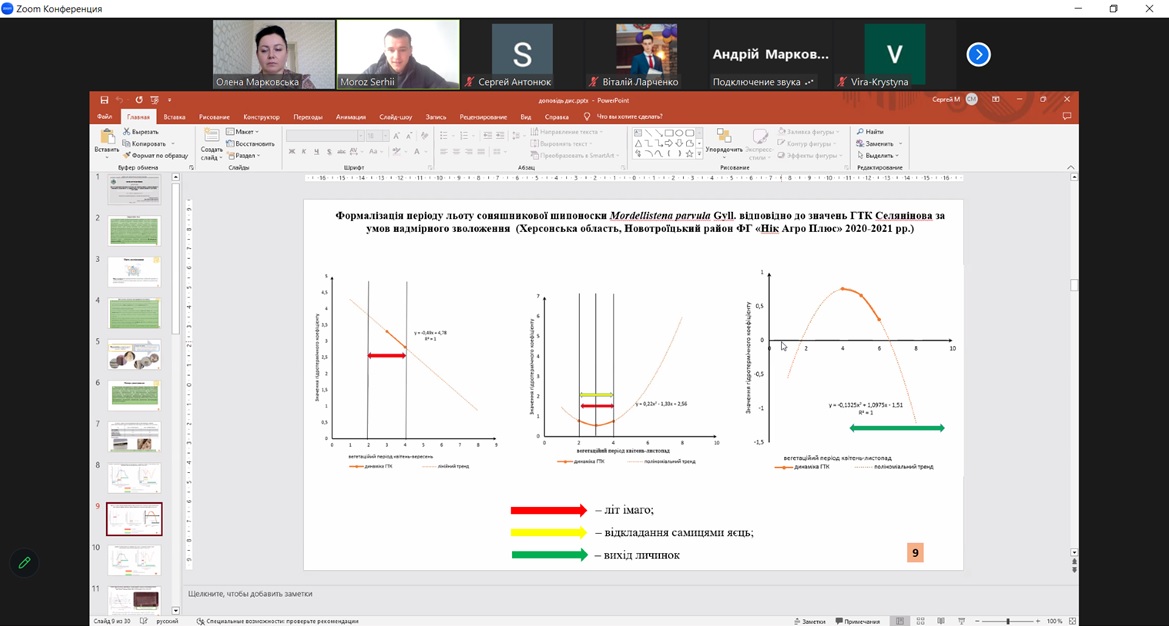Click zoom out minus on zoom slider
Screen dimensions: 1169x626
[x=977, y=621]
